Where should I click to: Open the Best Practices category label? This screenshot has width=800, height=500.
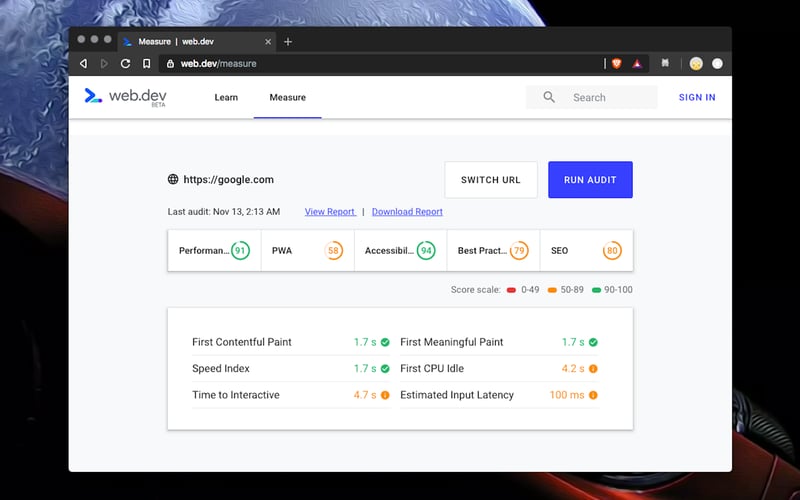tap(483, 251)
